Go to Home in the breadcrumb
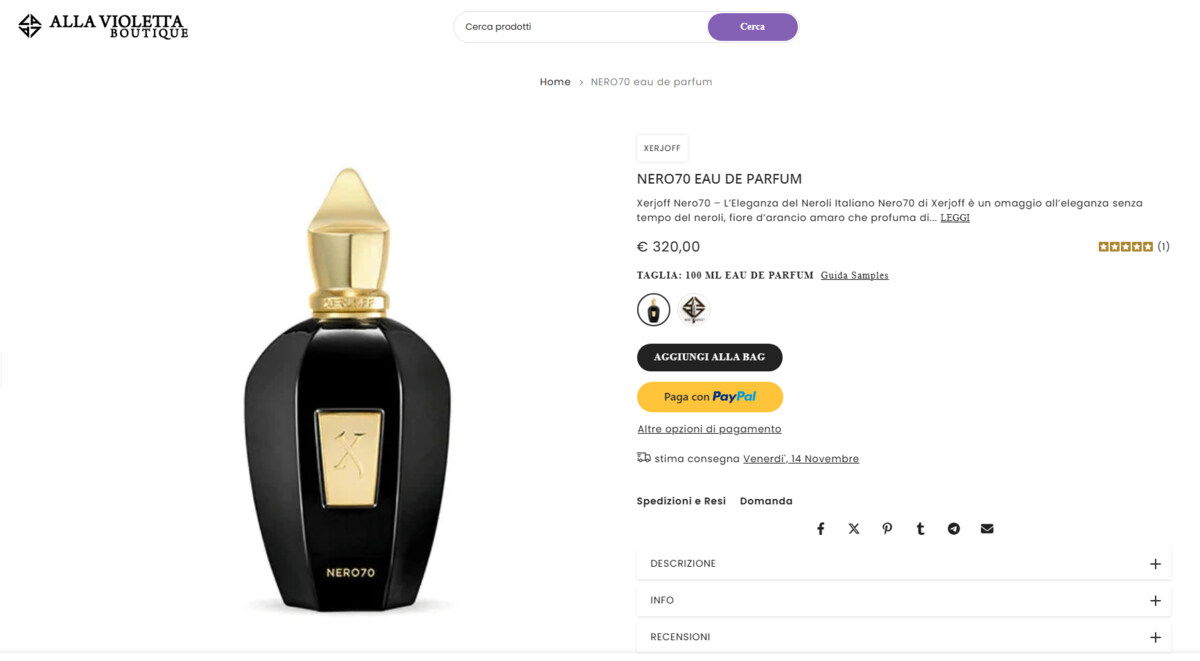Screen dimensions: 1200x661 555,82
